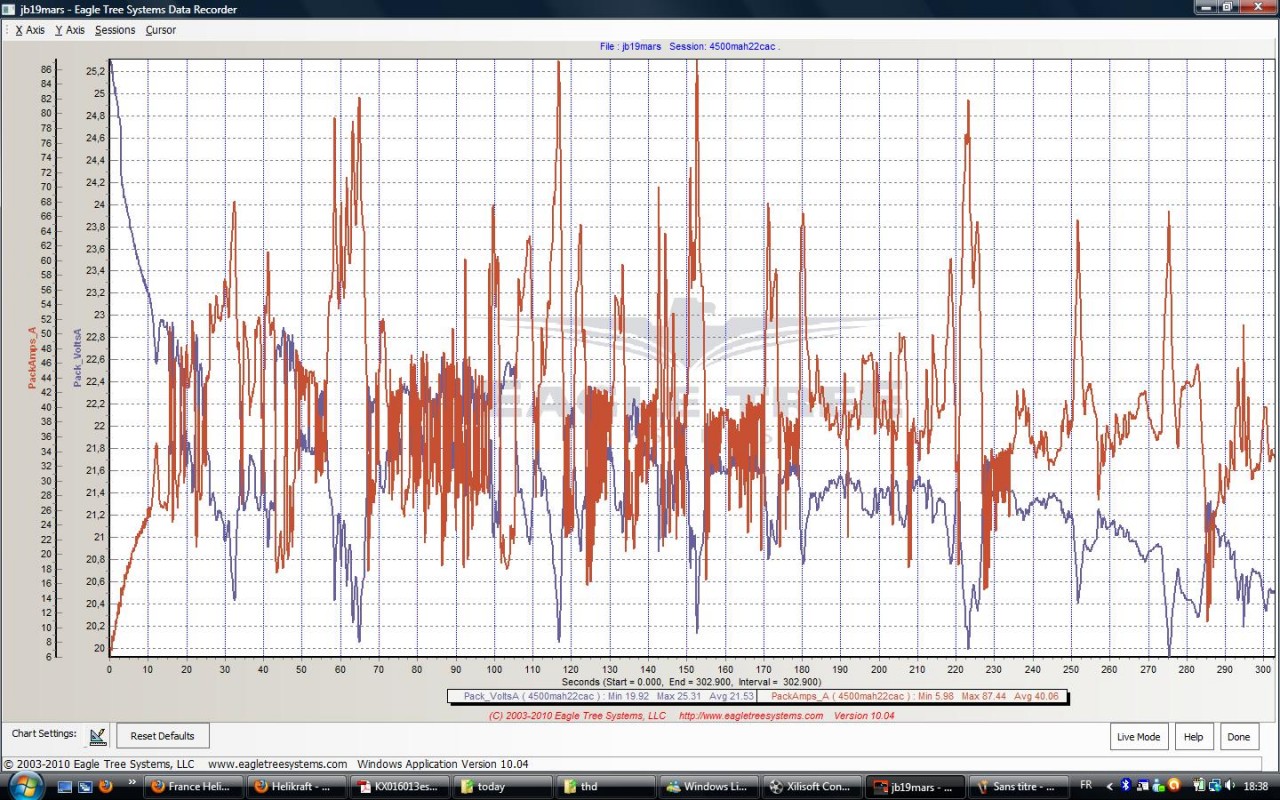
Task: Click the Bluetooth tray icon
Action: [x=1124, y=786]
